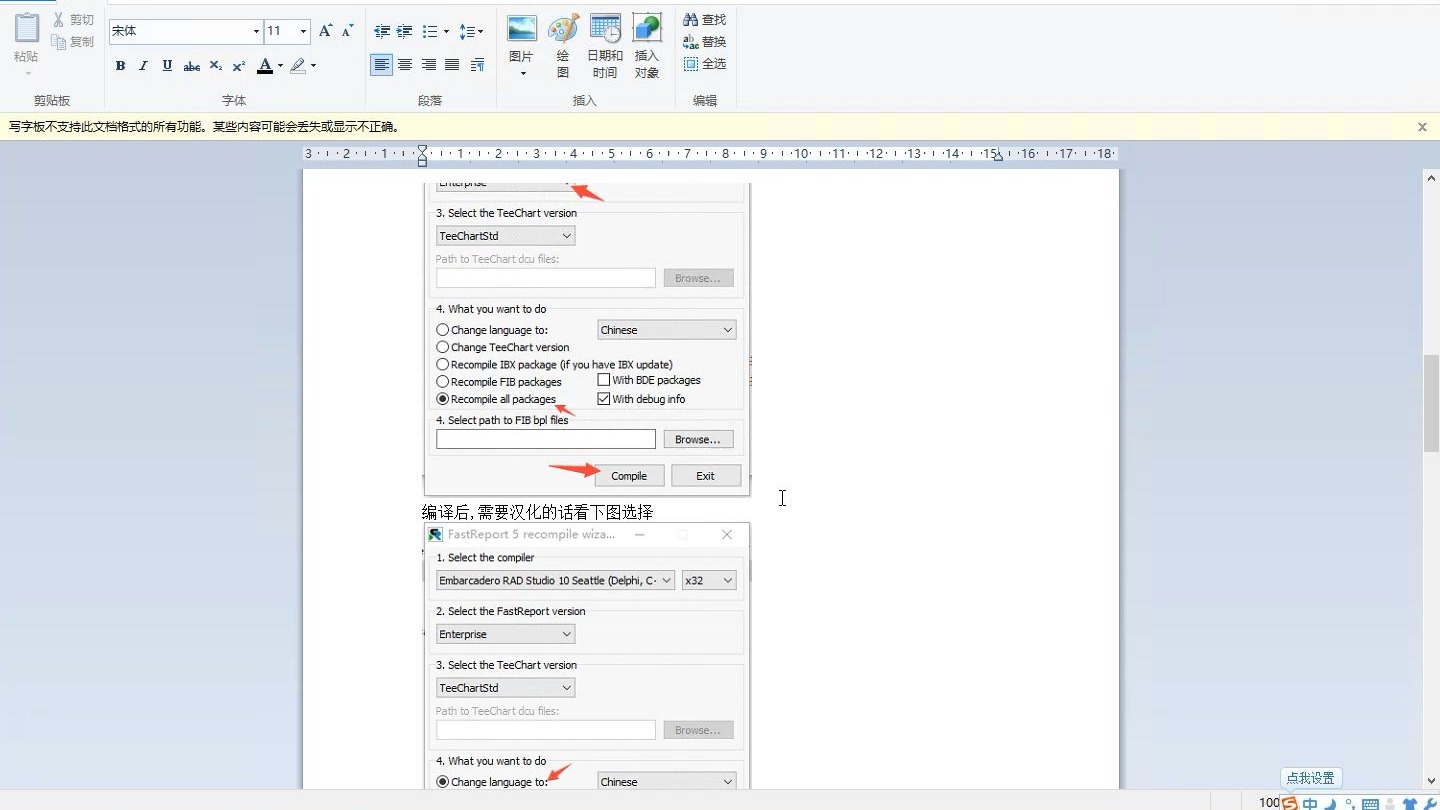Decrease paragraph indent
Image resolution: width=1440 pixels, height=810 pixels.
[381, 32]
